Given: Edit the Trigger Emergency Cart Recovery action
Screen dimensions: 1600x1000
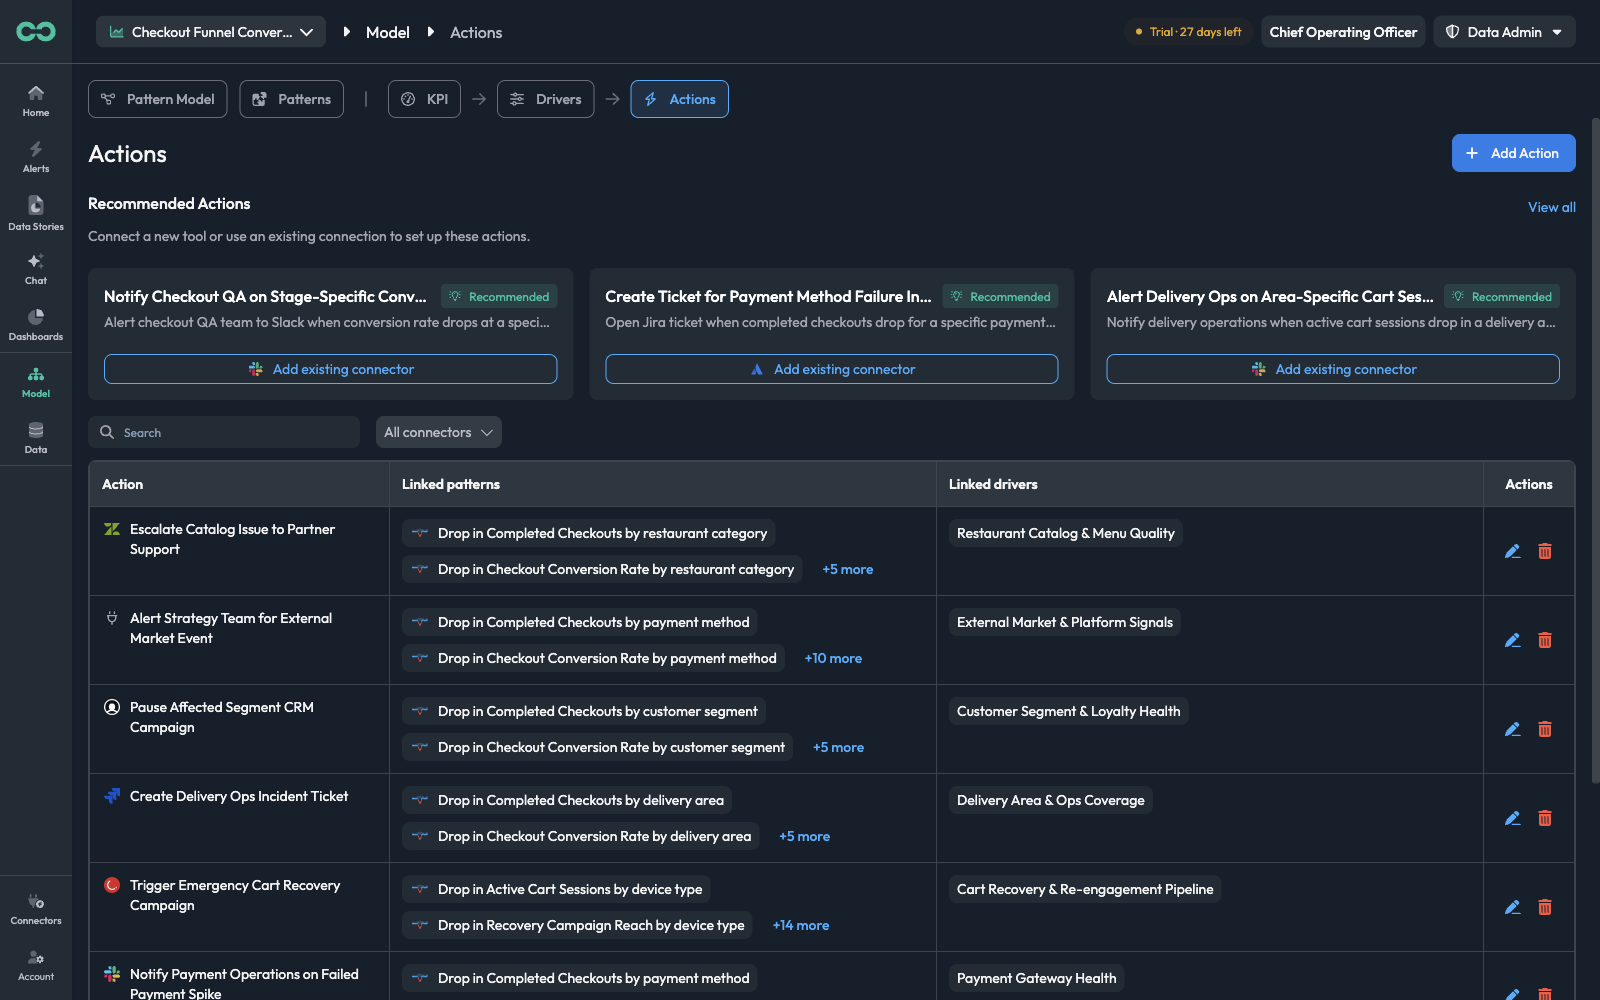Looking at the screenshot, I should pyautogui.click(x=1513, y=907).
